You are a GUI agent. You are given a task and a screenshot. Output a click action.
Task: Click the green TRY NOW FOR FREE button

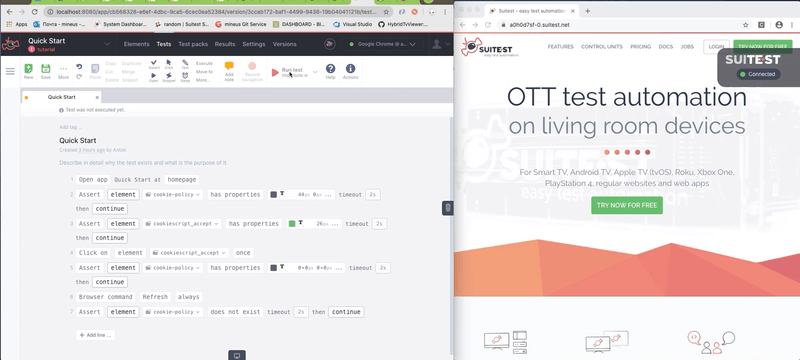click(627, 205)
